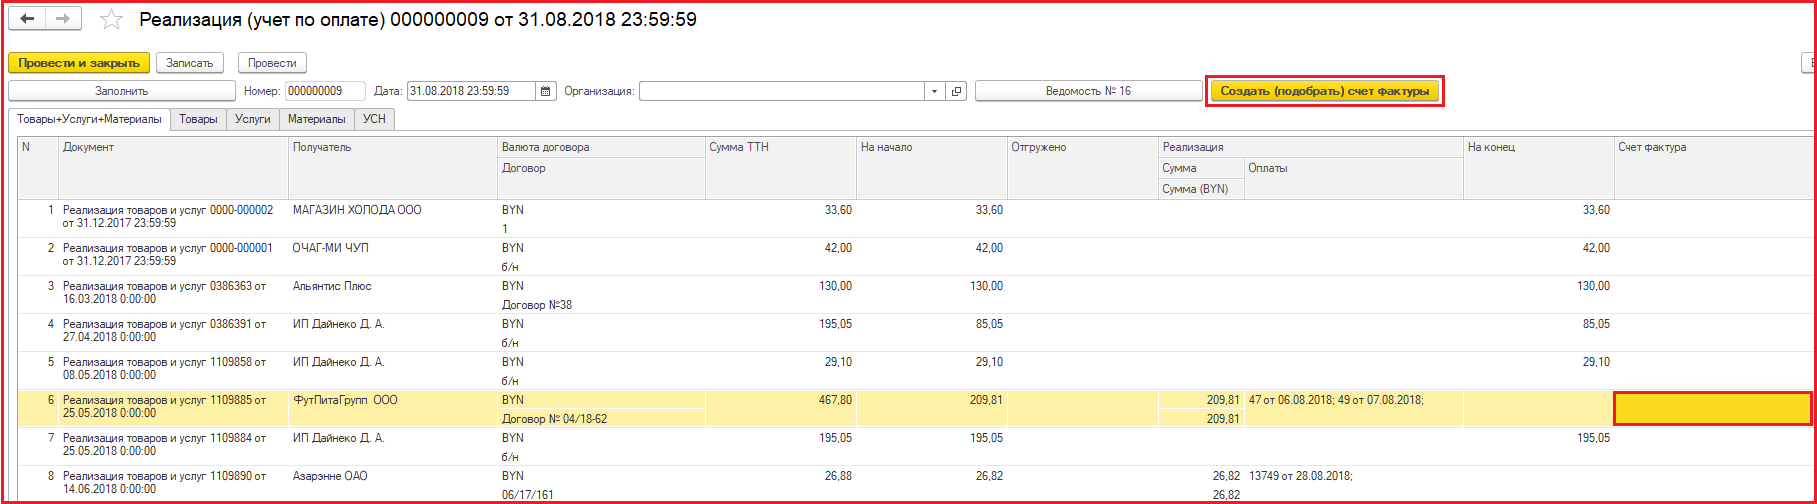Click the Записать button
Image resolution: width=1817 pixels, height=504 pixels.
pos(189,63)
